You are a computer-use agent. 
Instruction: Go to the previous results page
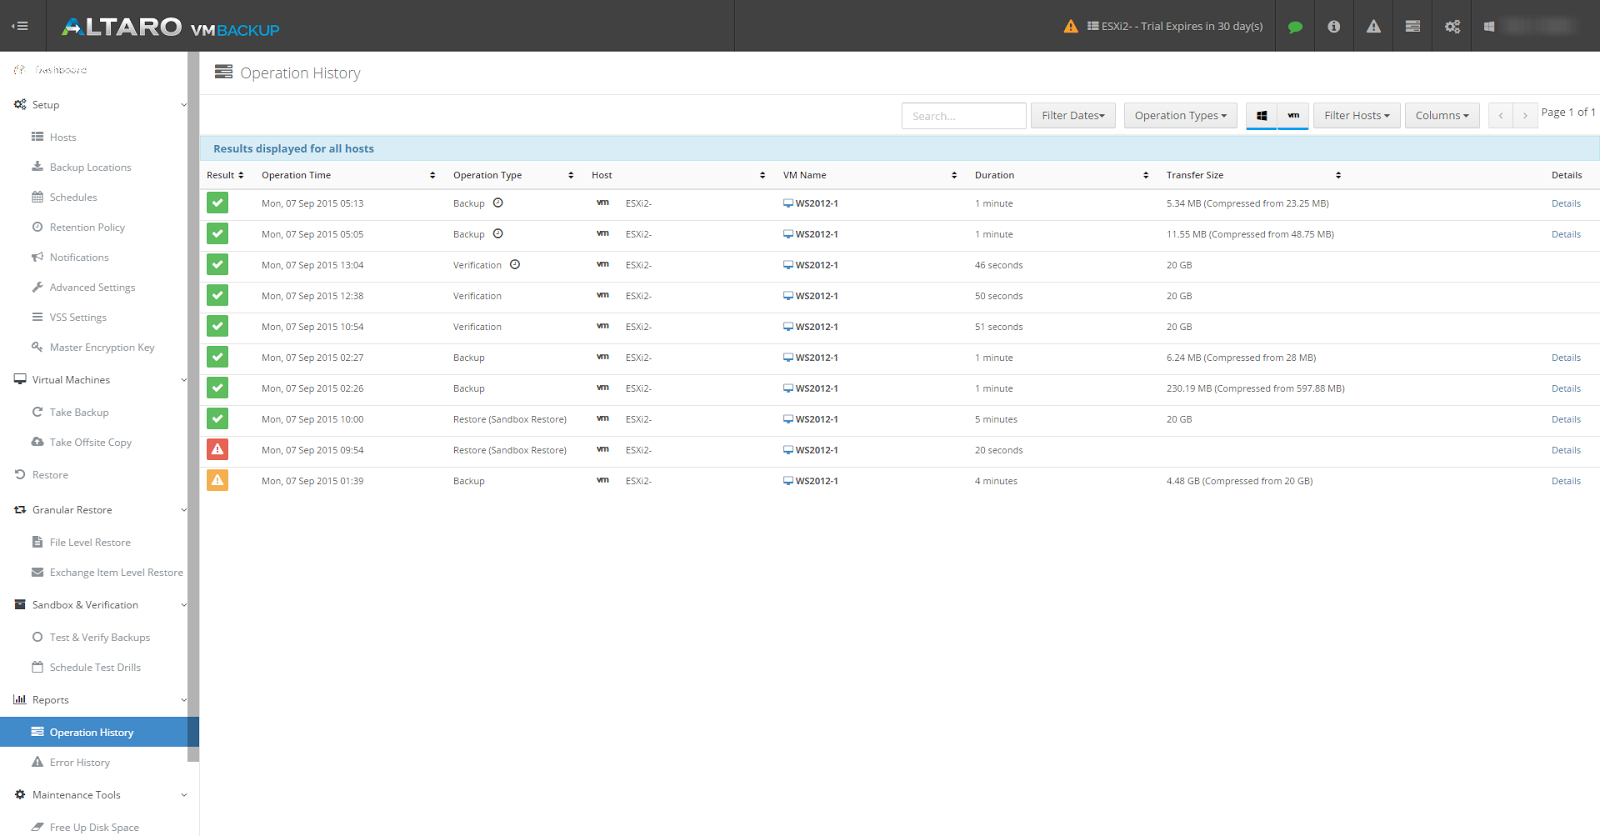1500,116
